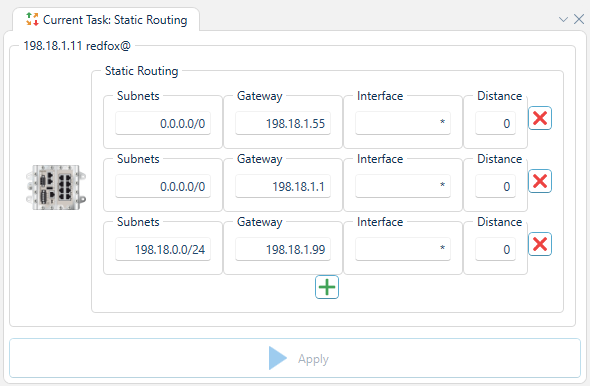Edit distance field of 198.18.1.55 route
The width and height of the screenshot is (590, 386).
click(495, 123)
